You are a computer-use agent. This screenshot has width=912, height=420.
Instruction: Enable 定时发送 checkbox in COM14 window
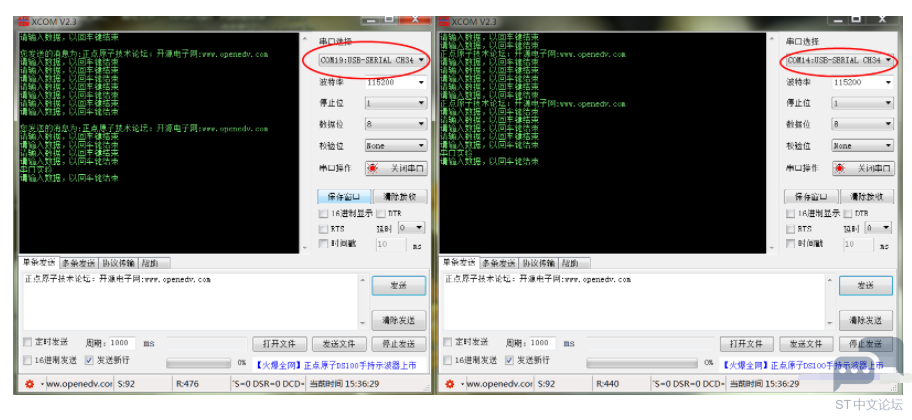tap(447, 342)
